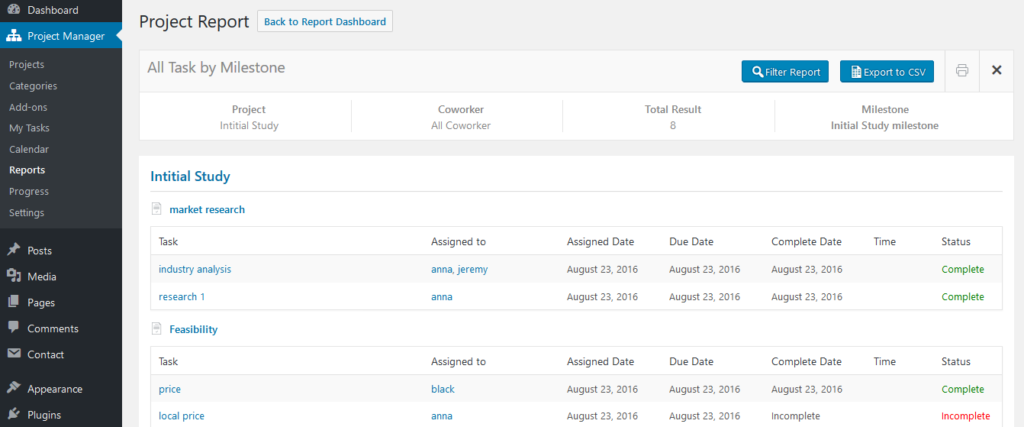Click Project summary value 'Intitial Study'
The height and width of the screenshot is (427, 1024).
click(249, 125)
